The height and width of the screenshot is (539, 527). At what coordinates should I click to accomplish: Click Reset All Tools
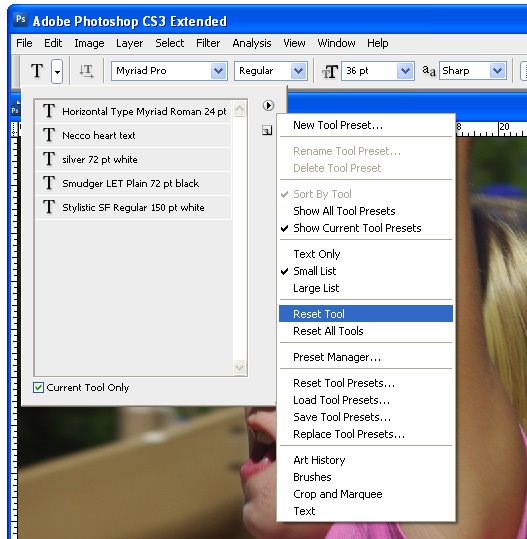pos(366,331)
